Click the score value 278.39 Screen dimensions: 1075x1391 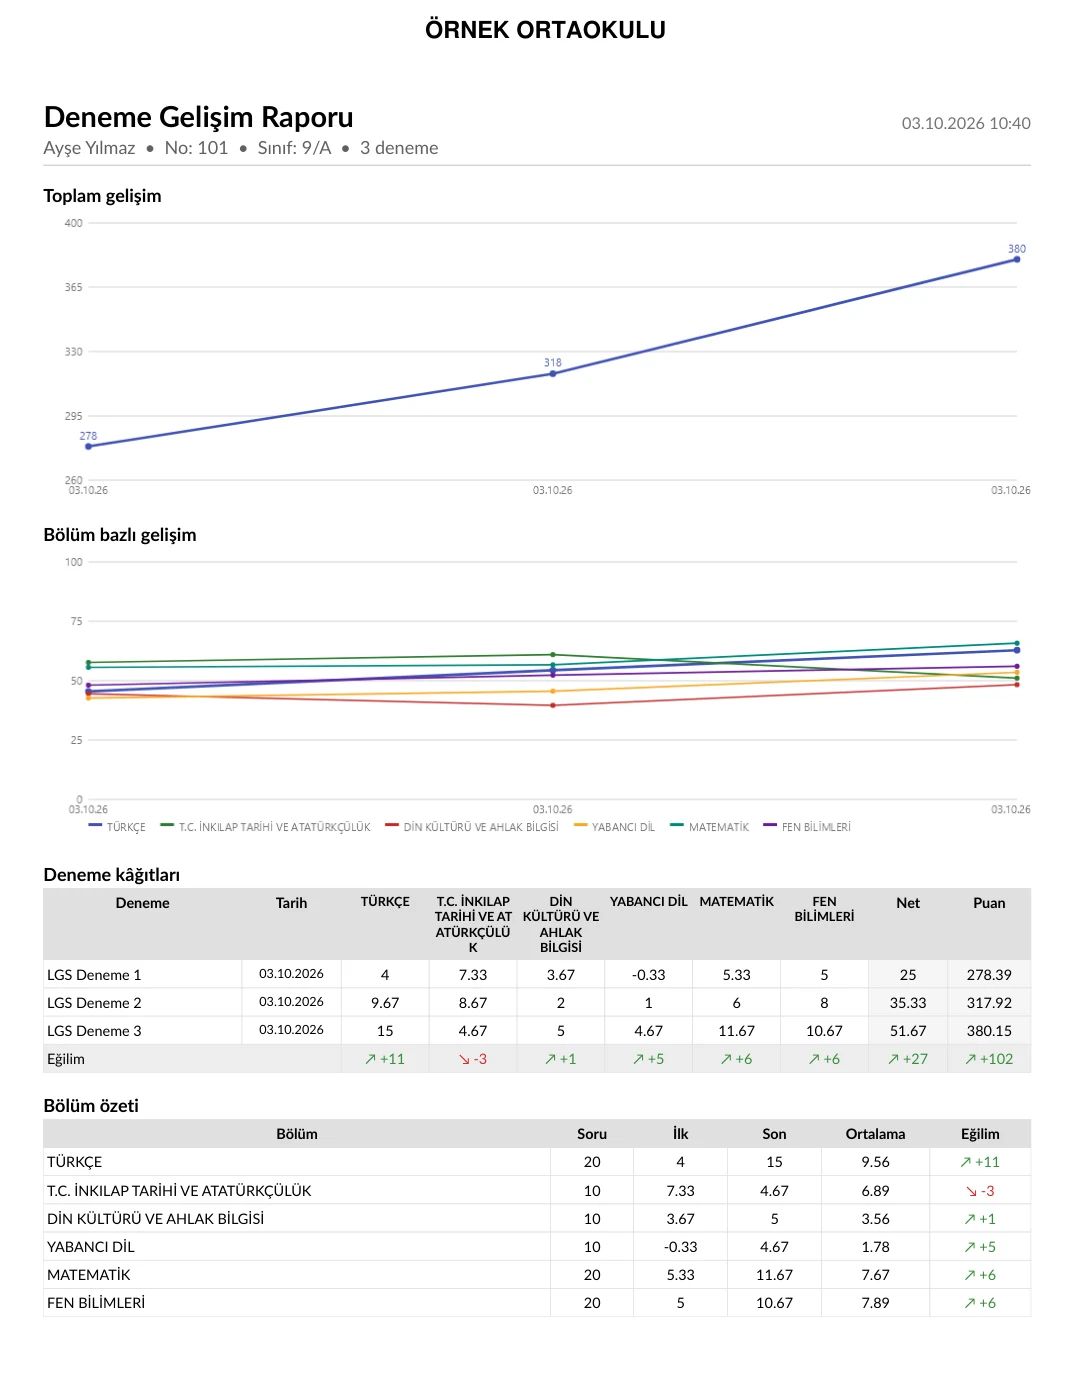[989, 975]
